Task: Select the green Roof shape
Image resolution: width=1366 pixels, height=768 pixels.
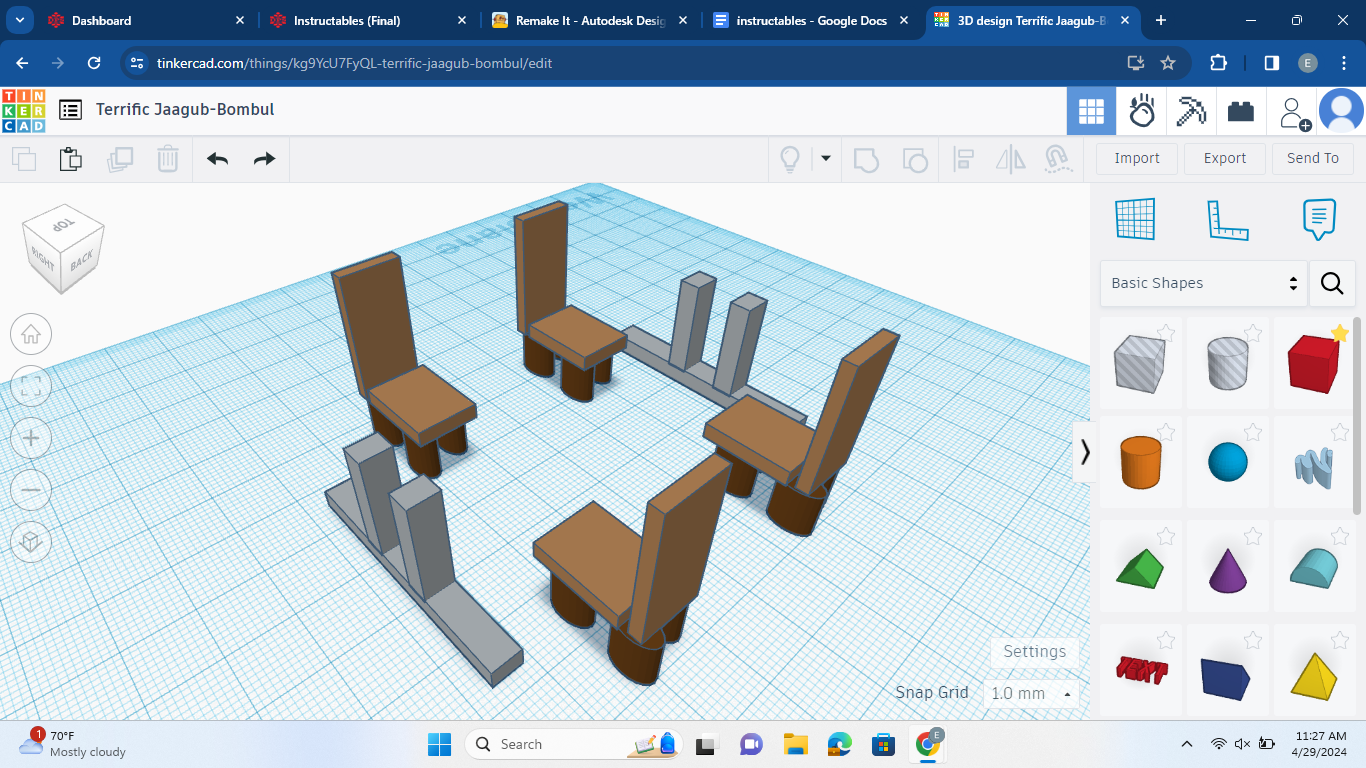Action: 1140,567
